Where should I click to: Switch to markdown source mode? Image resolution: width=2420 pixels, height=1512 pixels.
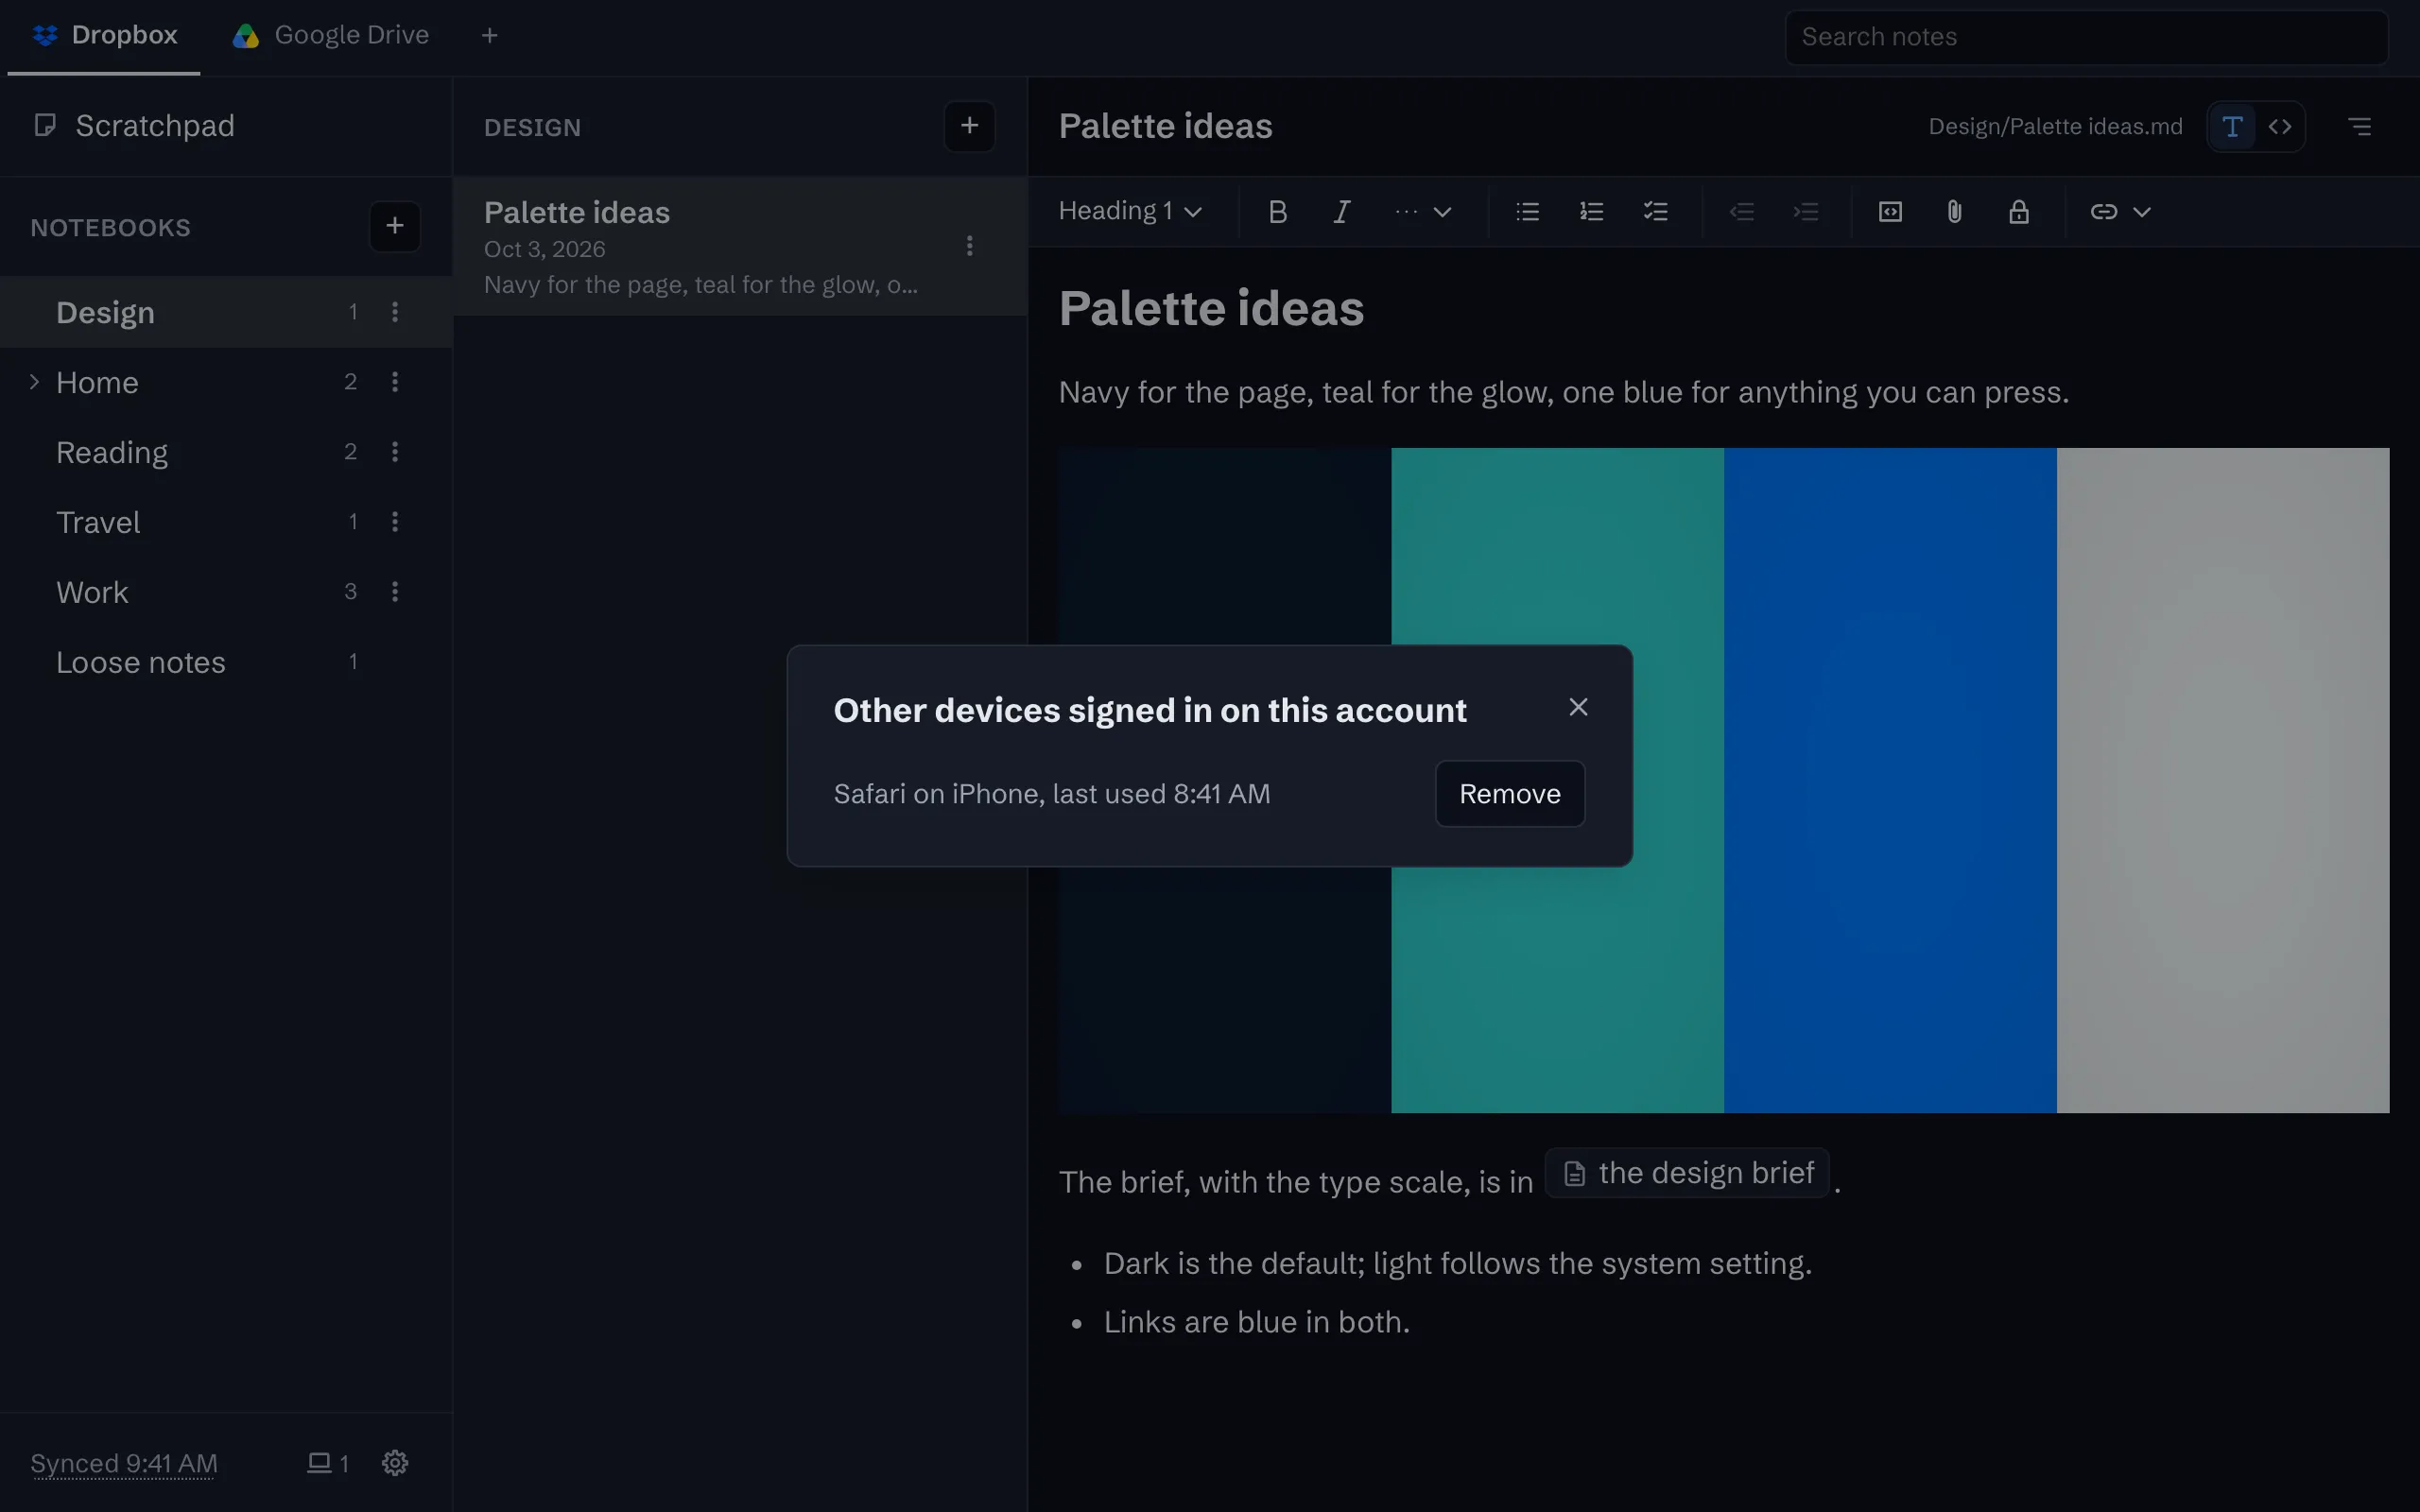[2280, 127]
